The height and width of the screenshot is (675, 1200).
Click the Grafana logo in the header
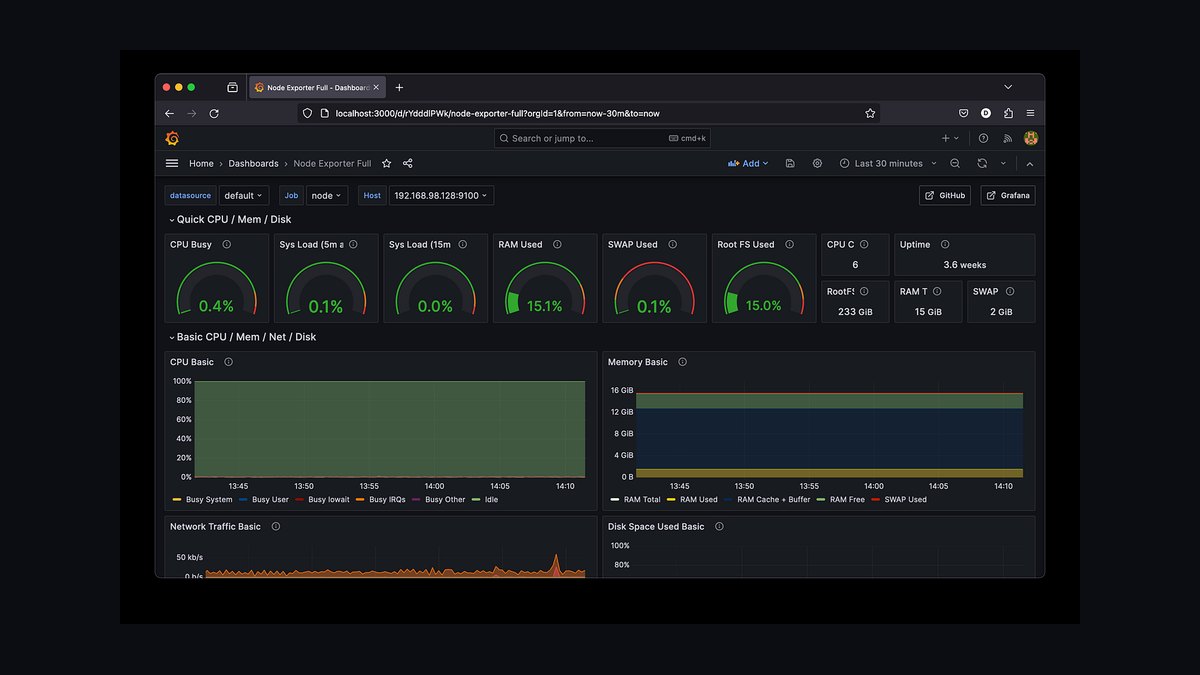pyautogui.click(x=172, y=138)
